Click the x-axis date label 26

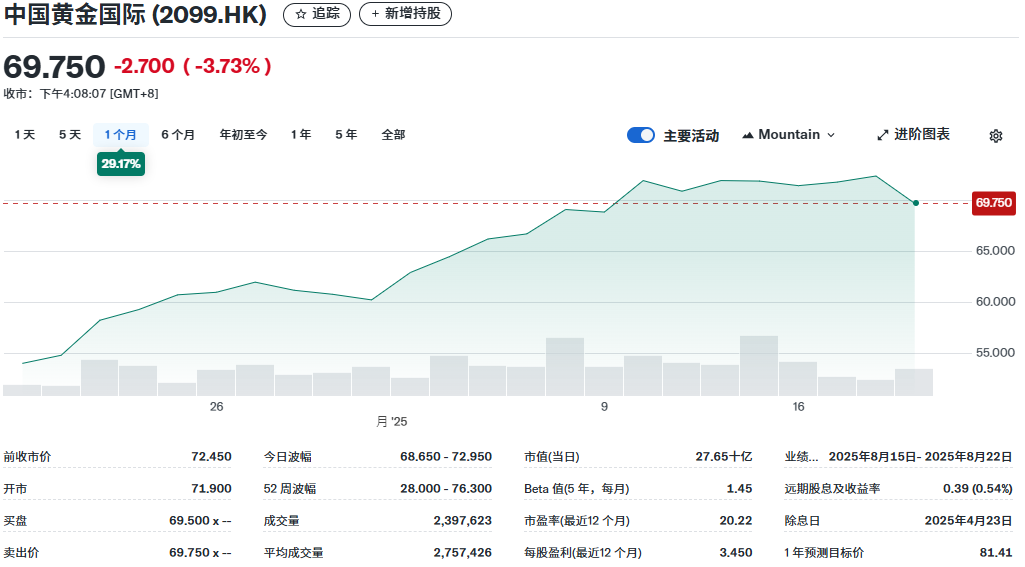(x=216, y=407)
